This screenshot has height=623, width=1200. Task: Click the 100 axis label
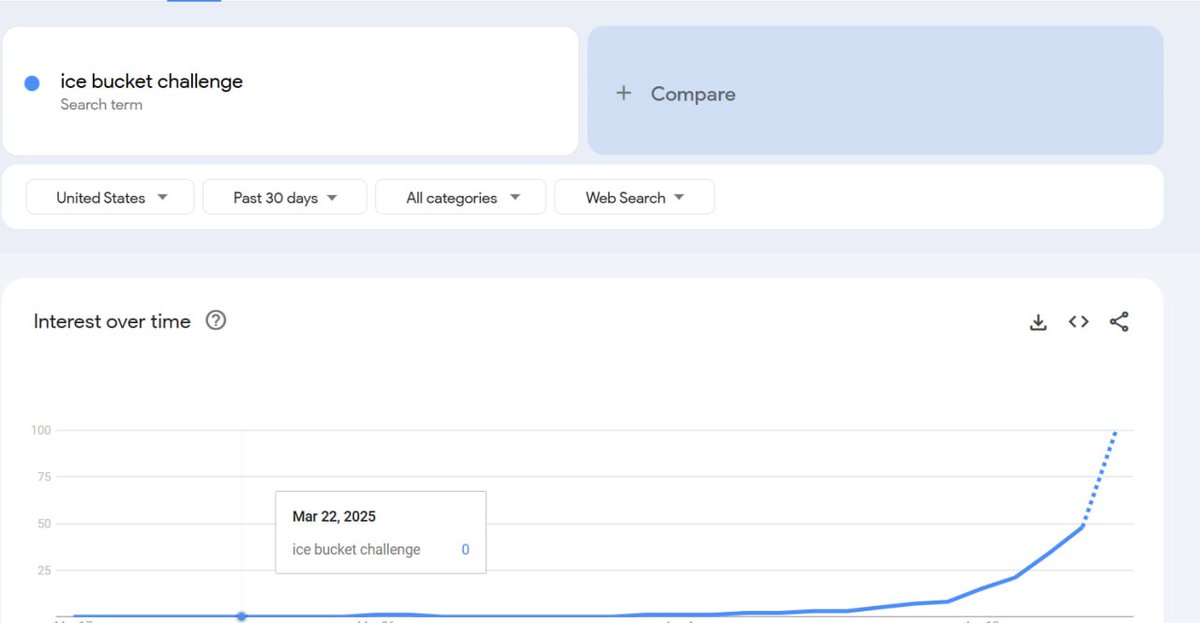click(41, 430)
